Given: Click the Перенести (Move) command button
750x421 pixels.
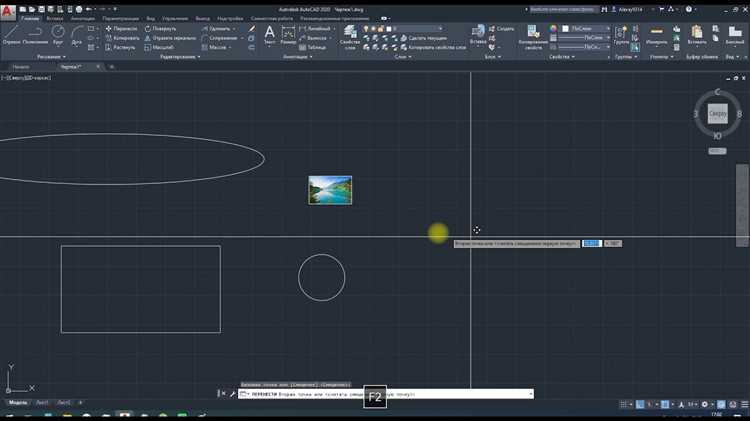Looking at the screenshot, I should (121, 28).
